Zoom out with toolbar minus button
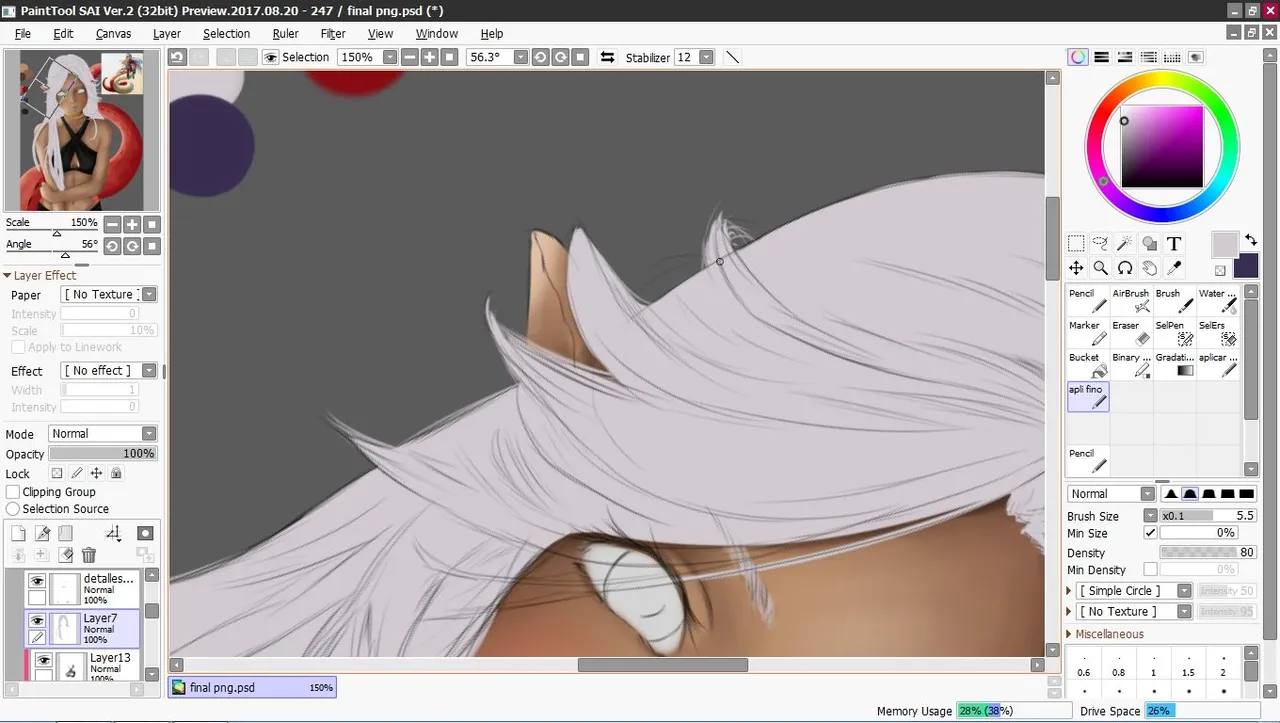This screenshot has height=723, width=1280. (409, 57)
